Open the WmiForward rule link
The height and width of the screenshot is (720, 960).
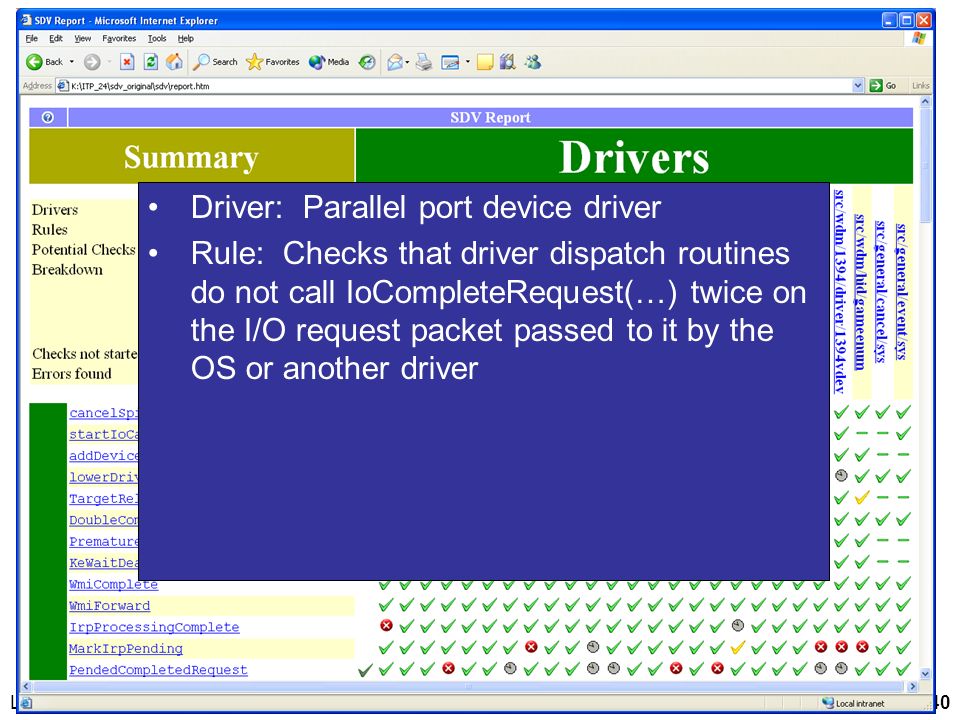tap(110, 606)
